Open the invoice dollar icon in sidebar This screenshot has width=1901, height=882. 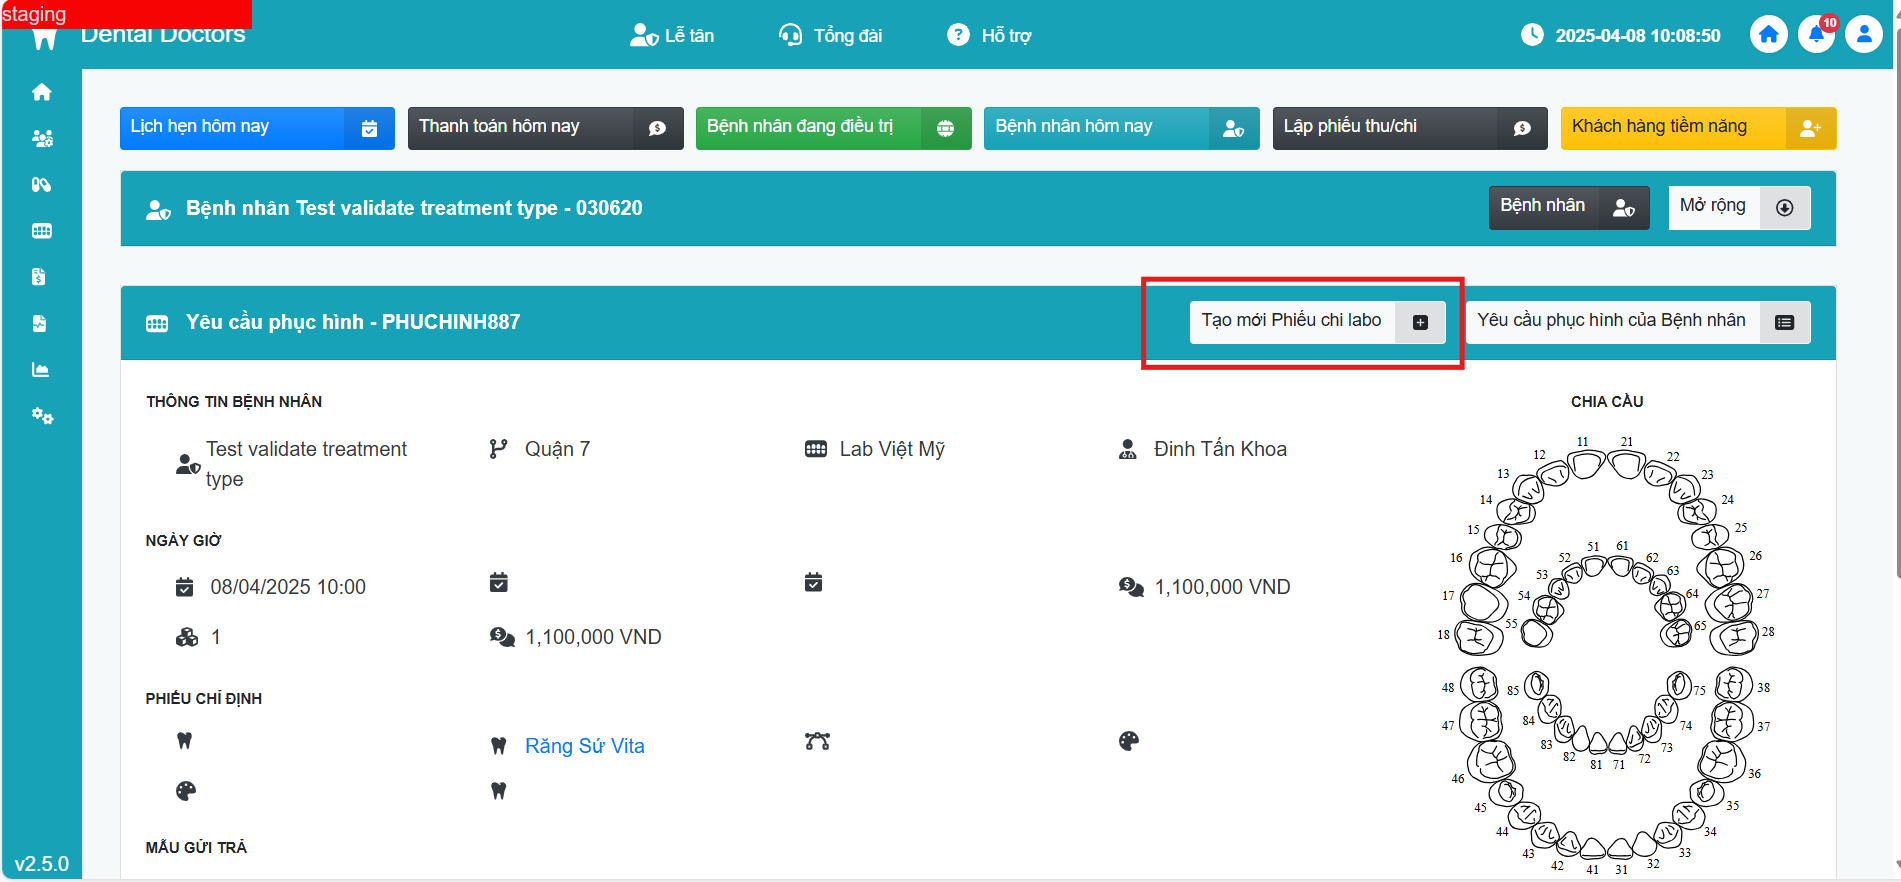click(39, 277)
